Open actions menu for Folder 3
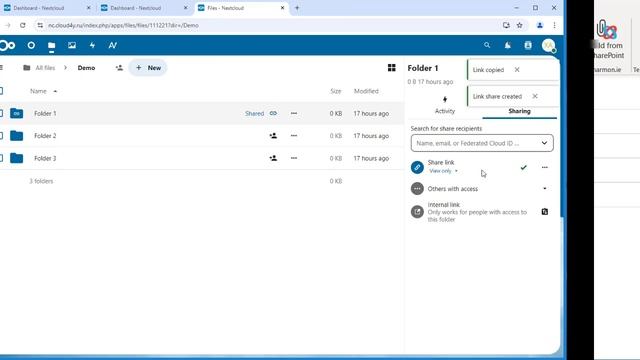 click(x=294, y=158)
